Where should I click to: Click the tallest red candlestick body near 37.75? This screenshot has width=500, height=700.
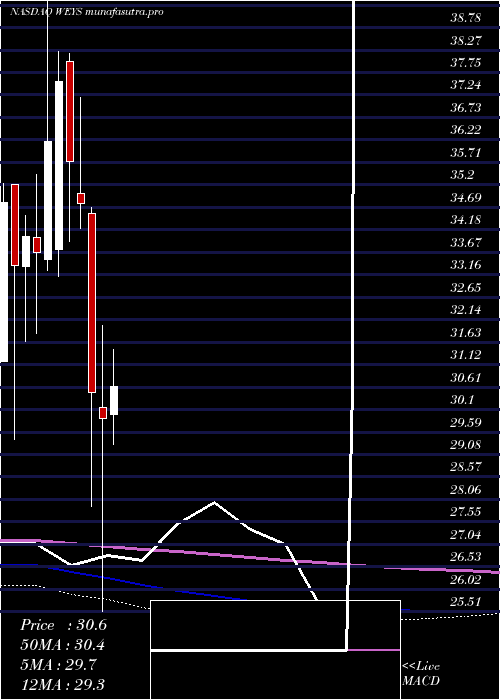click(70, 111)
